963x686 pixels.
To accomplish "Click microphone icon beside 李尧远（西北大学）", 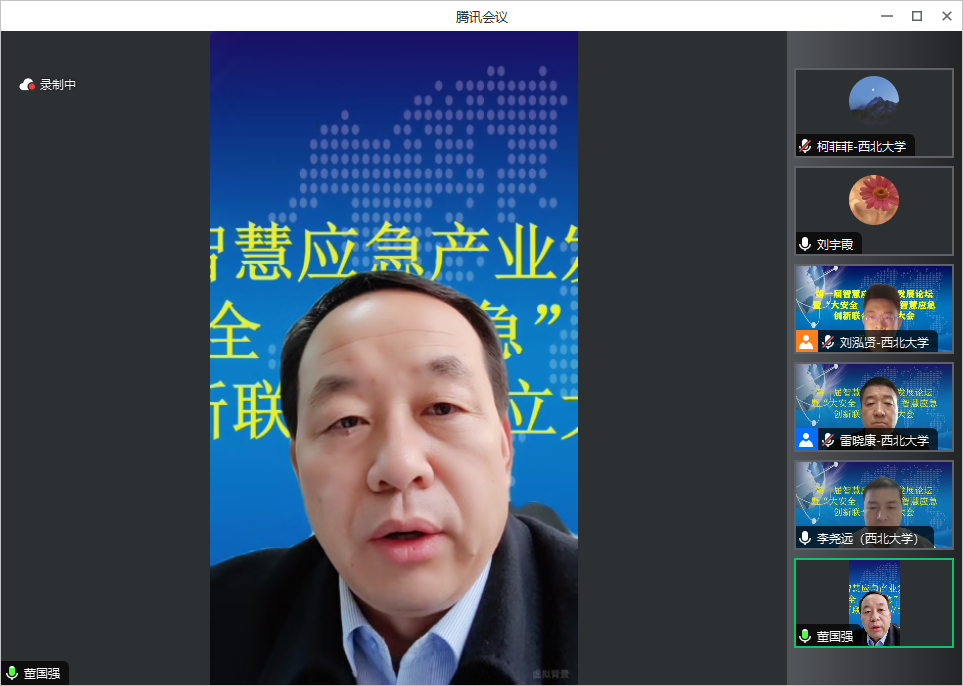I will pyautogui.click(x=805, y=538).
